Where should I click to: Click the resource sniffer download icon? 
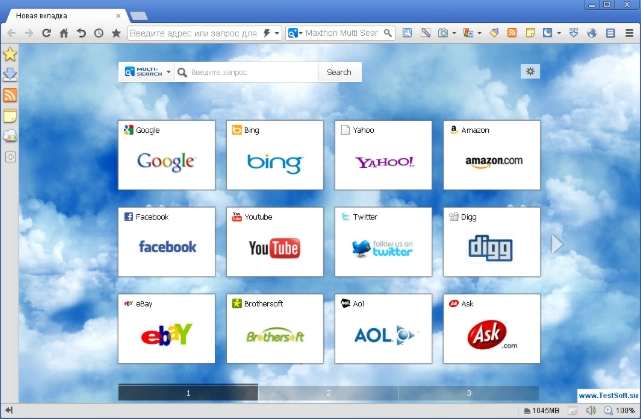(574, 33)
